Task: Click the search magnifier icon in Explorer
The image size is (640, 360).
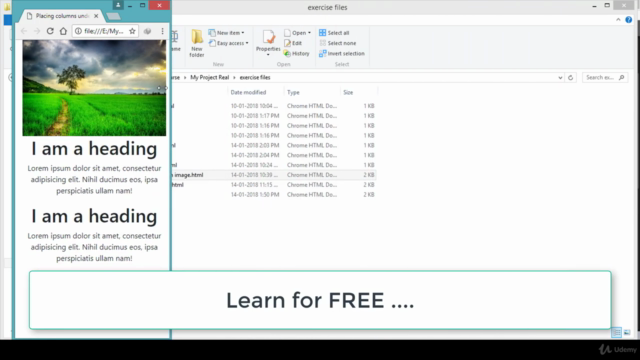Action: point(622,78)
